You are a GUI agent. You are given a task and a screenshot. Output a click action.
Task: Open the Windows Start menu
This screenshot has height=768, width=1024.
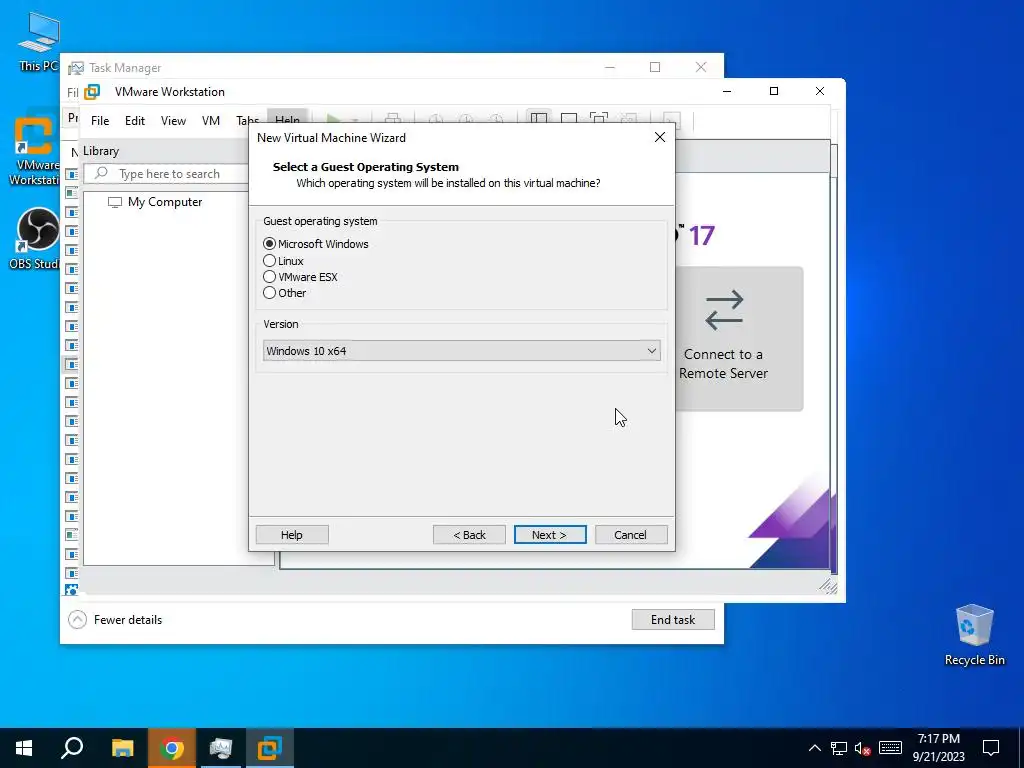pos(24,748)
